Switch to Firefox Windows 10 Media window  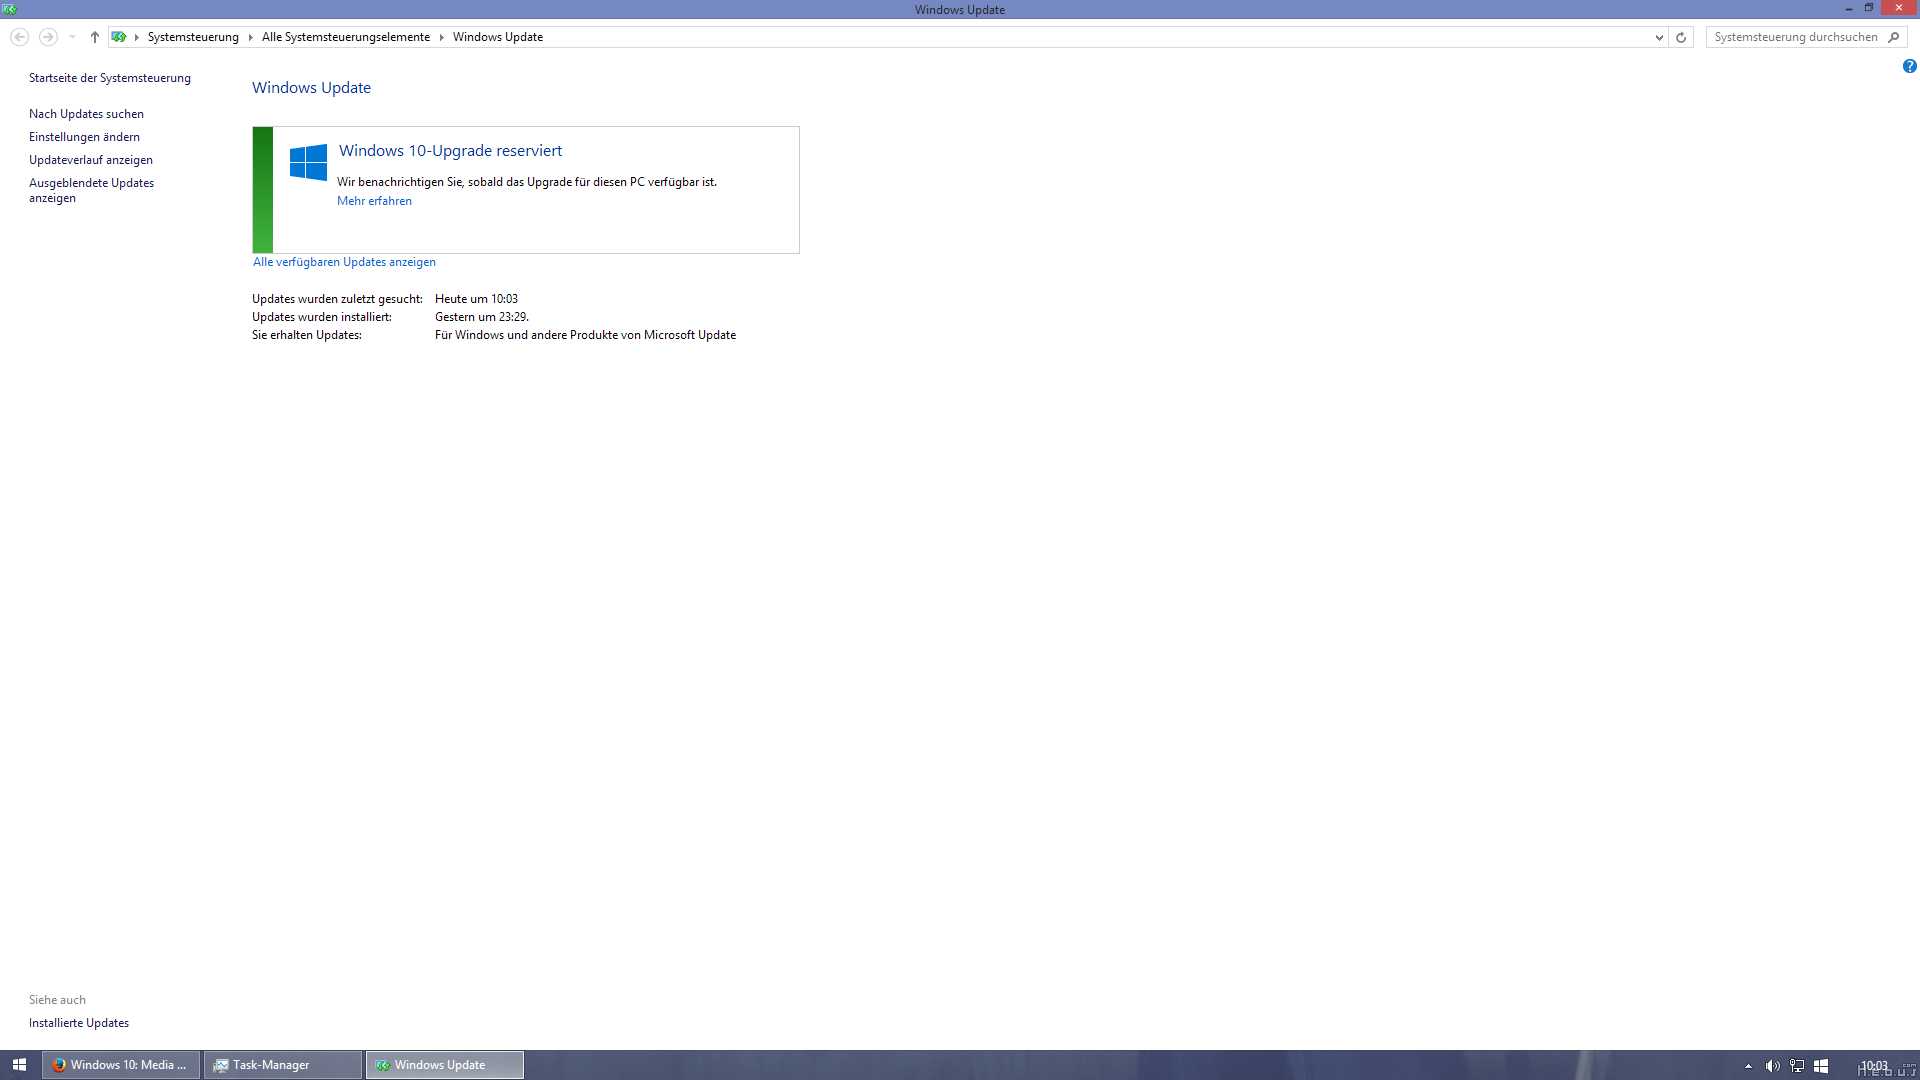(x=121, y=1065)
